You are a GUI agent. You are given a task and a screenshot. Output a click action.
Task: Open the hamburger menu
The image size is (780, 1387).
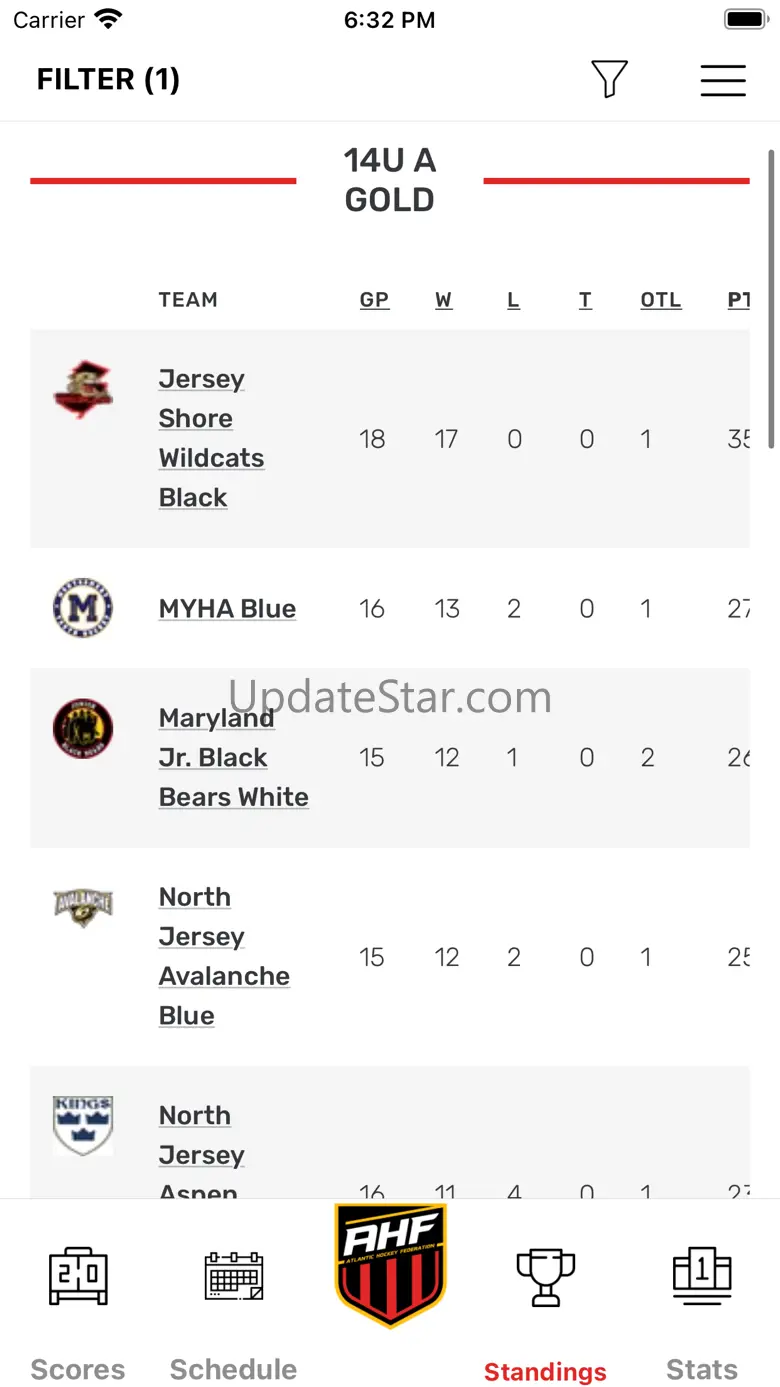(x=722, y=79)
